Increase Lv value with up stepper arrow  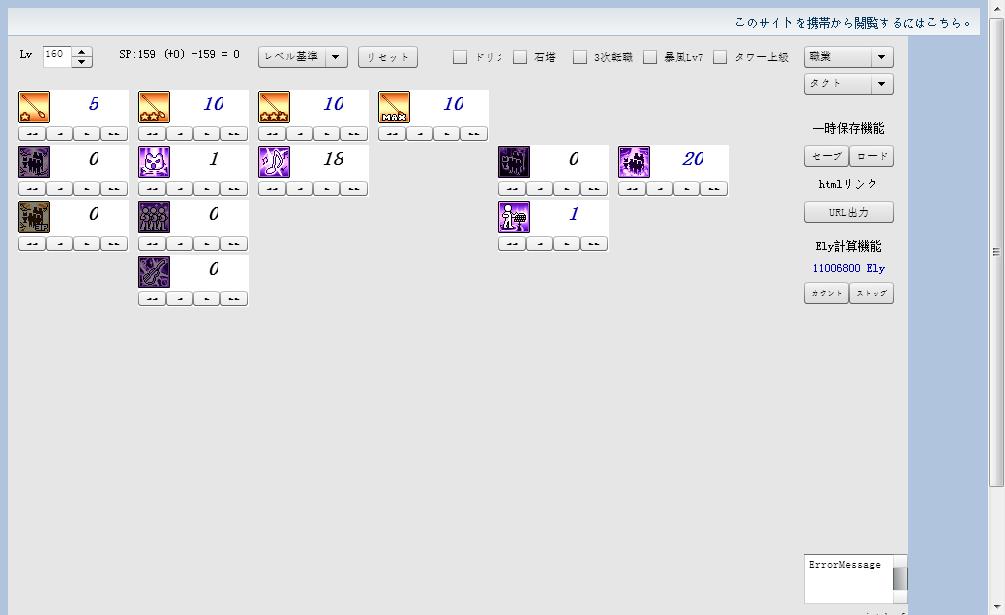click(81, 52)
